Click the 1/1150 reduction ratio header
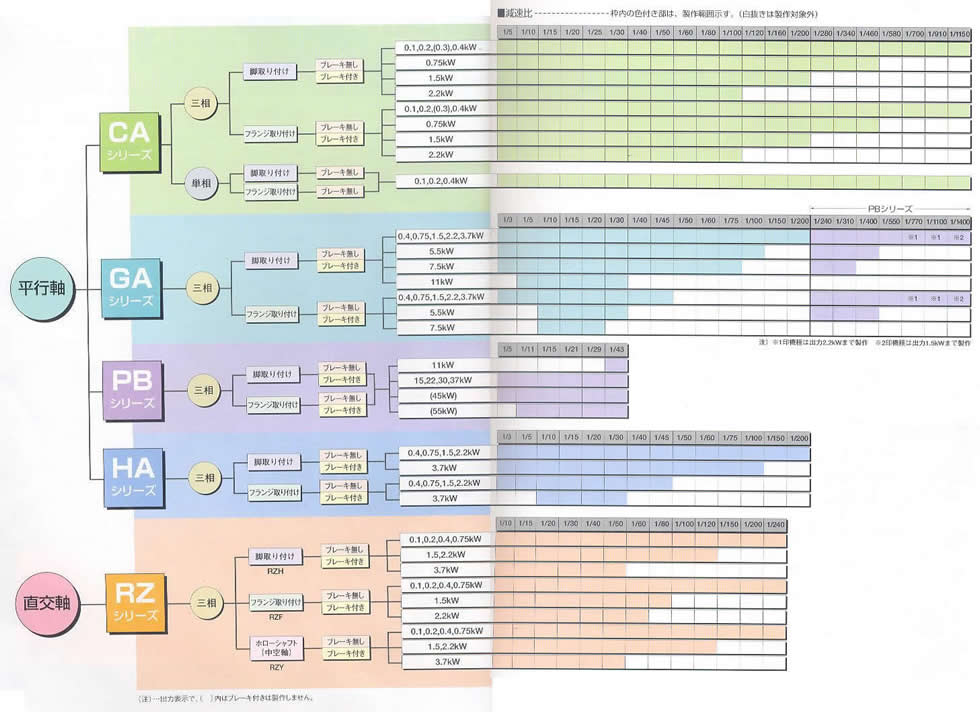 coord(960,33)
